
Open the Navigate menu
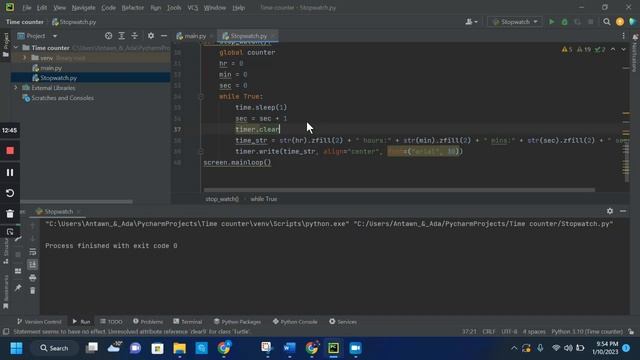pos(83,8)
